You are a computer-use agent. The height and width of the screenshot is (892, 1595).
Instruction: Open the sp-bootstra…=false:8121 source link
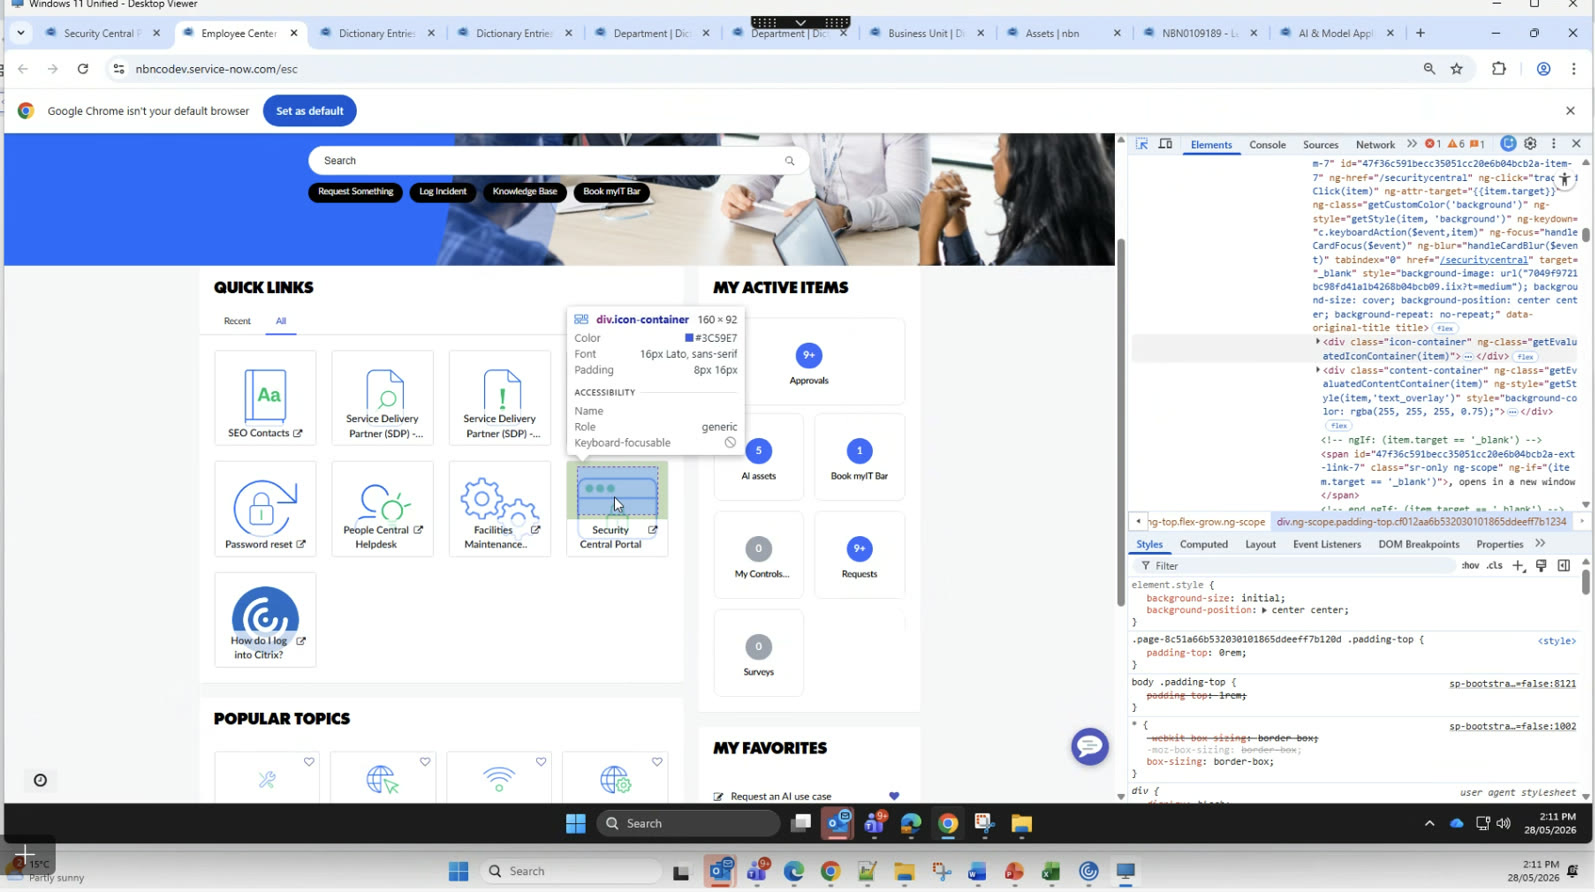click(1512, 684)
